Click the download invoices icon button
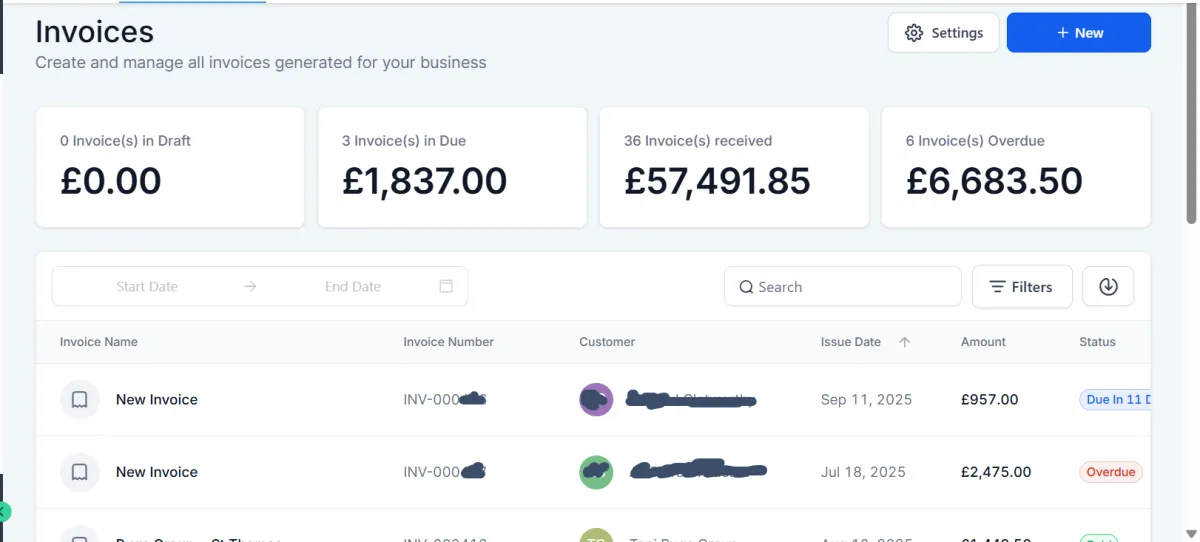The height and width of the screenshot is (542, 1200). 1108,287
